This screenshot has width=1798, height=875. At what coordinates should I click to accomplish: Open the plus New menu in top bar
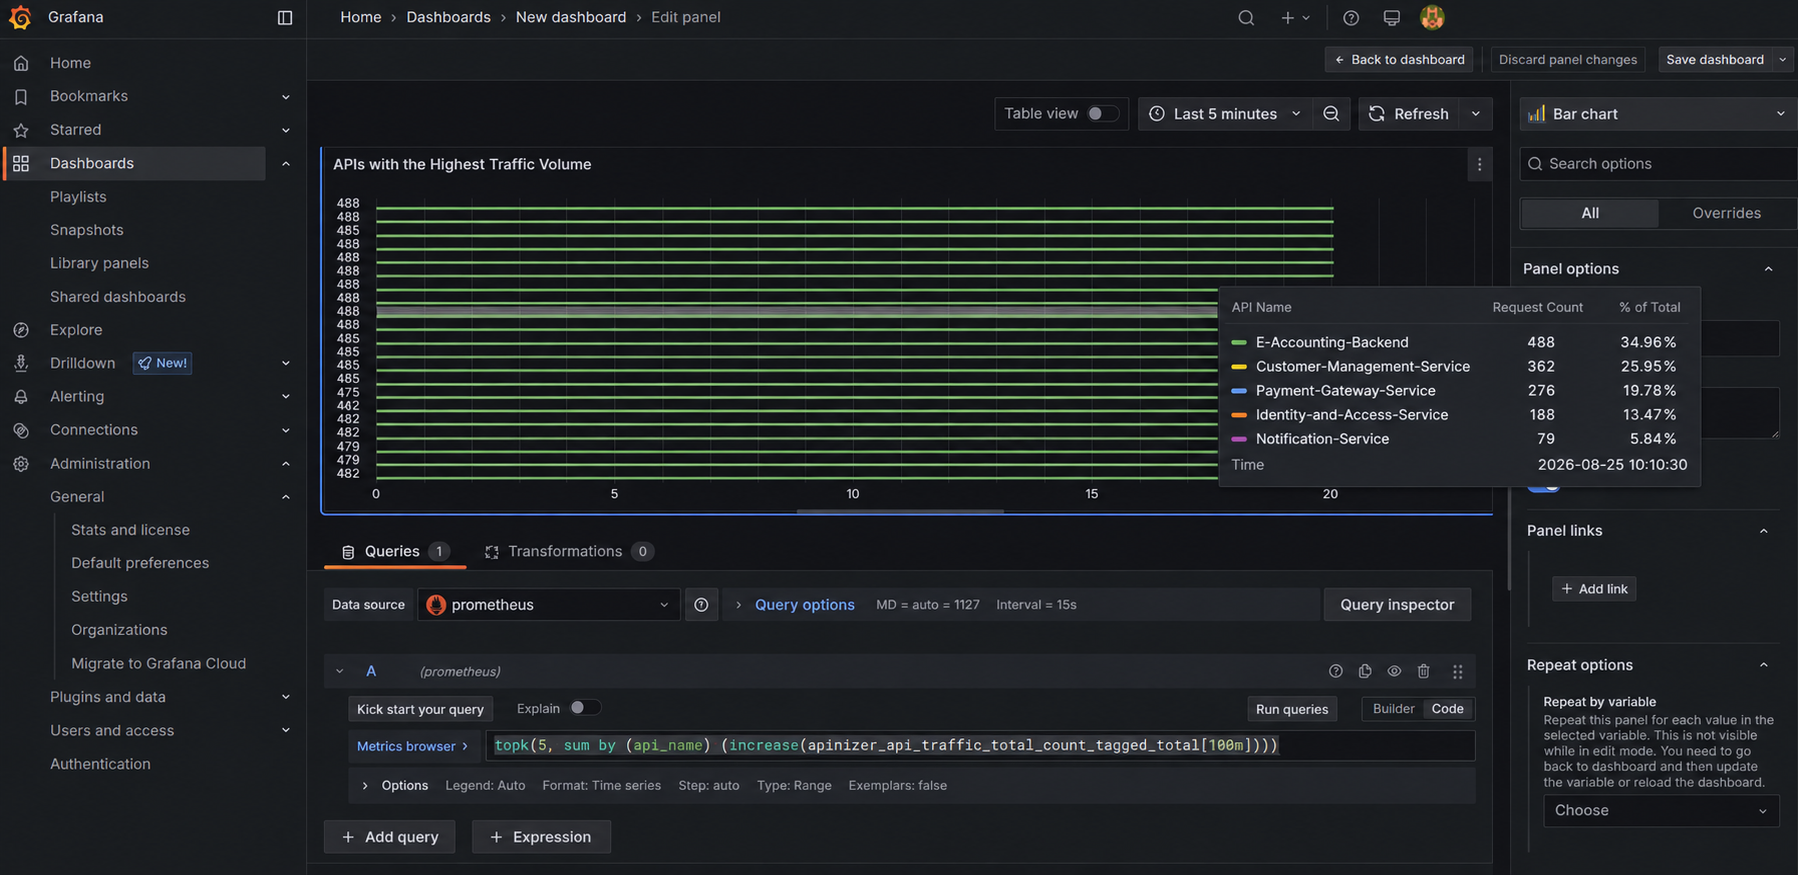click(x=1295, y=17)
